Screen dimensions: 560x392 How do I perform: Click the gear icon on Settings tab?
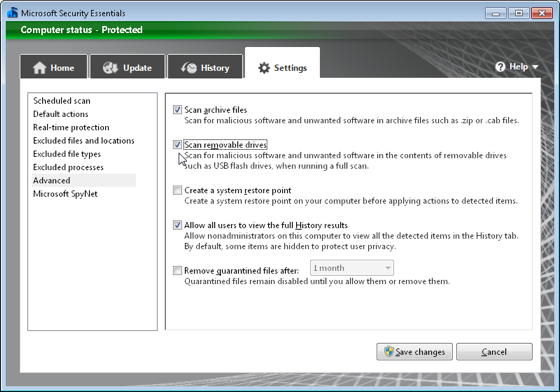(264, 67)
